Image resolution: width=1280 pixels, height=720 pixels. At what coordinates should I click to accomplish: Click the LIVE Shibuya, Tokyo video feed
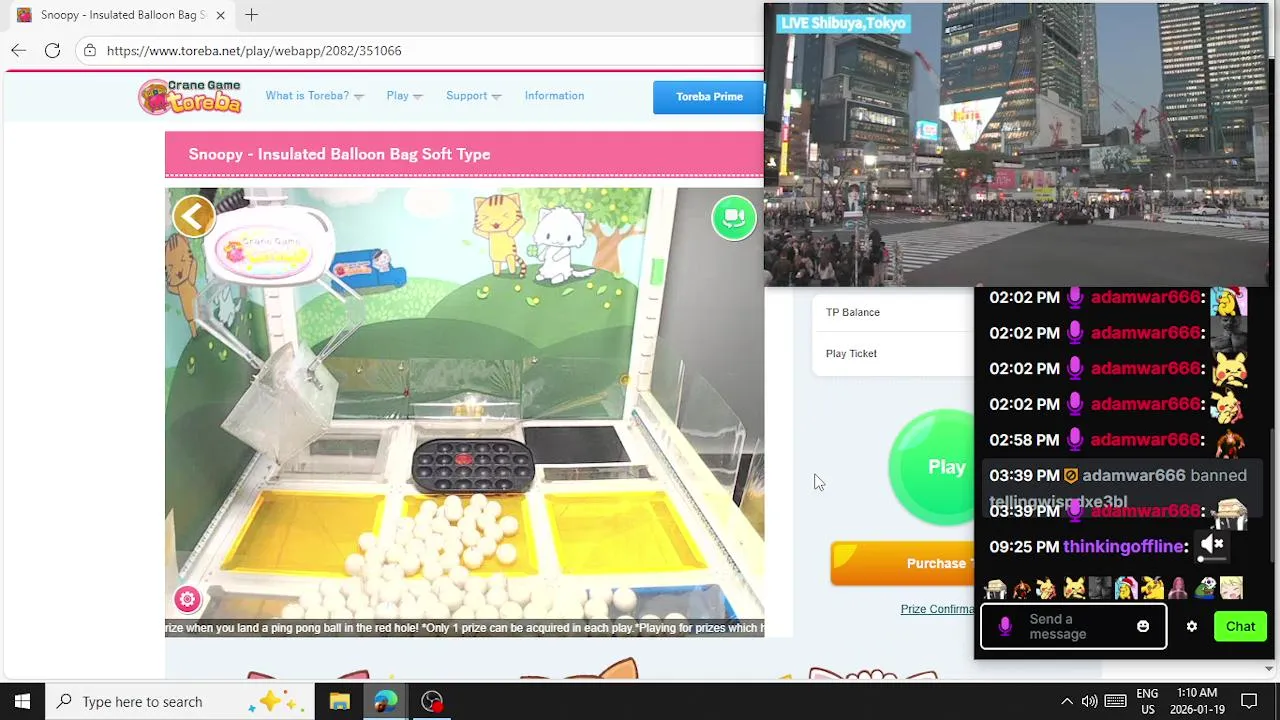pyautogui.click(x=1017, y=145)
